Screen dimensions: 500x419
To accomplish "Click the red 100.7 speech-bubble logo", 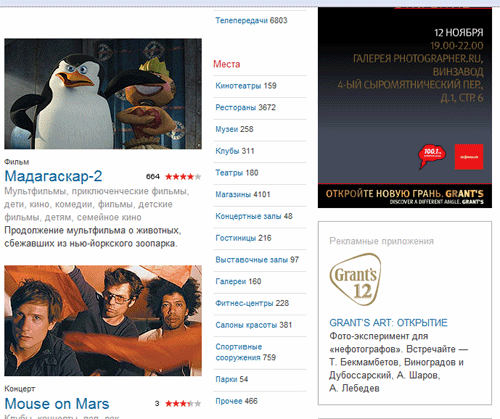I will [432, 156].
